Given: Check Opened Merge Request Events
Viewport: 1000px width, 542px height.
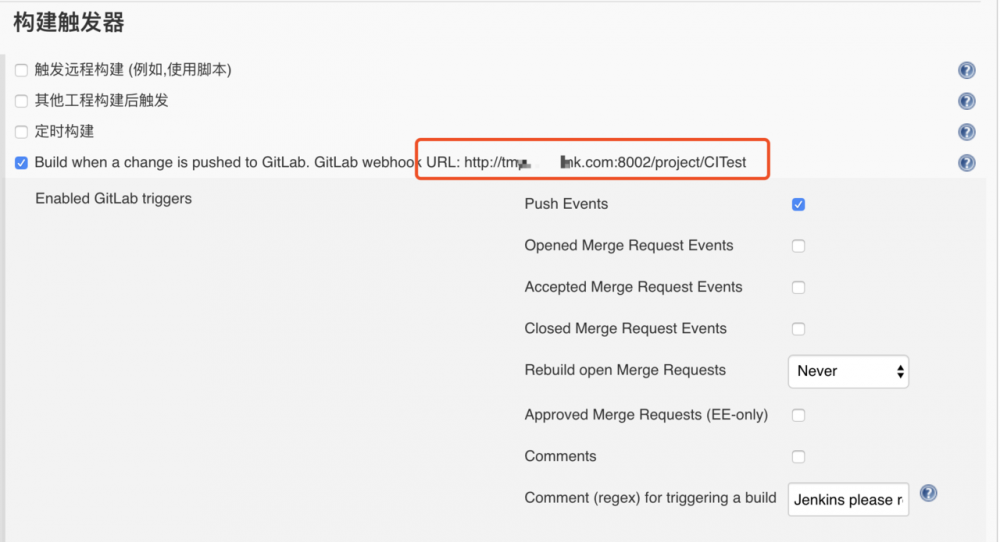Looking at the screenshot, I should tap(798, 245).
